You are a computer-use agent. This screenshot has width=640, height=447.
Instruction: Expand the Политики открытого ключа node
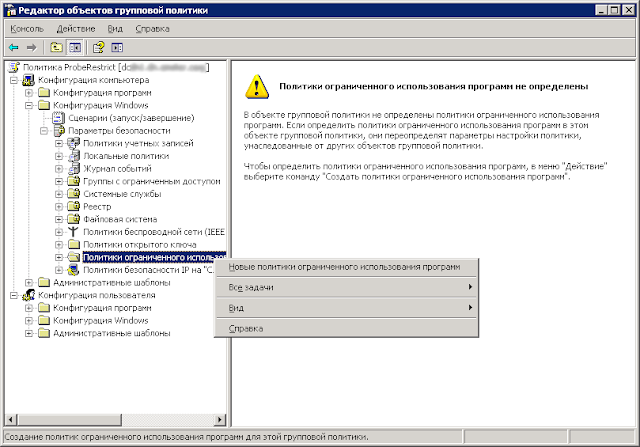click(59, 245)
